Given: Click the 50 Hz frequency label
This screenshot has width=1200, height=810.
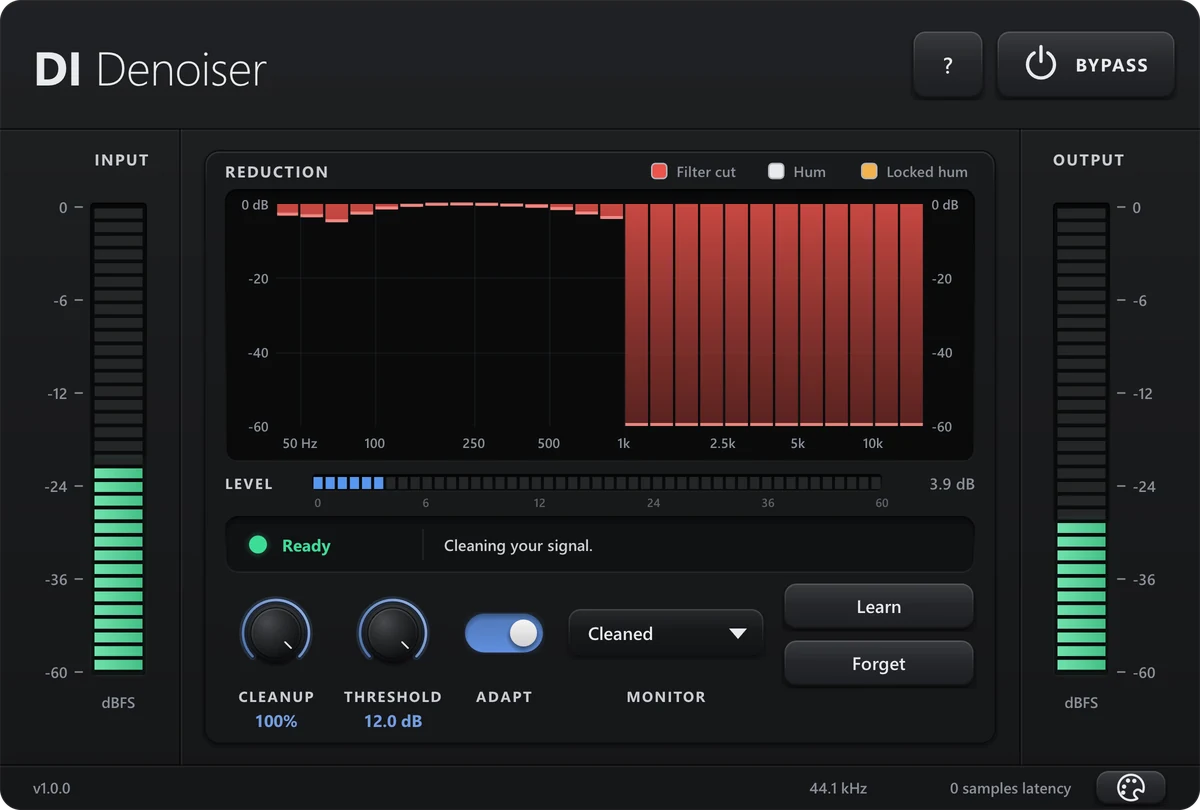Looking at the screenshot, I should pos(300,443).
